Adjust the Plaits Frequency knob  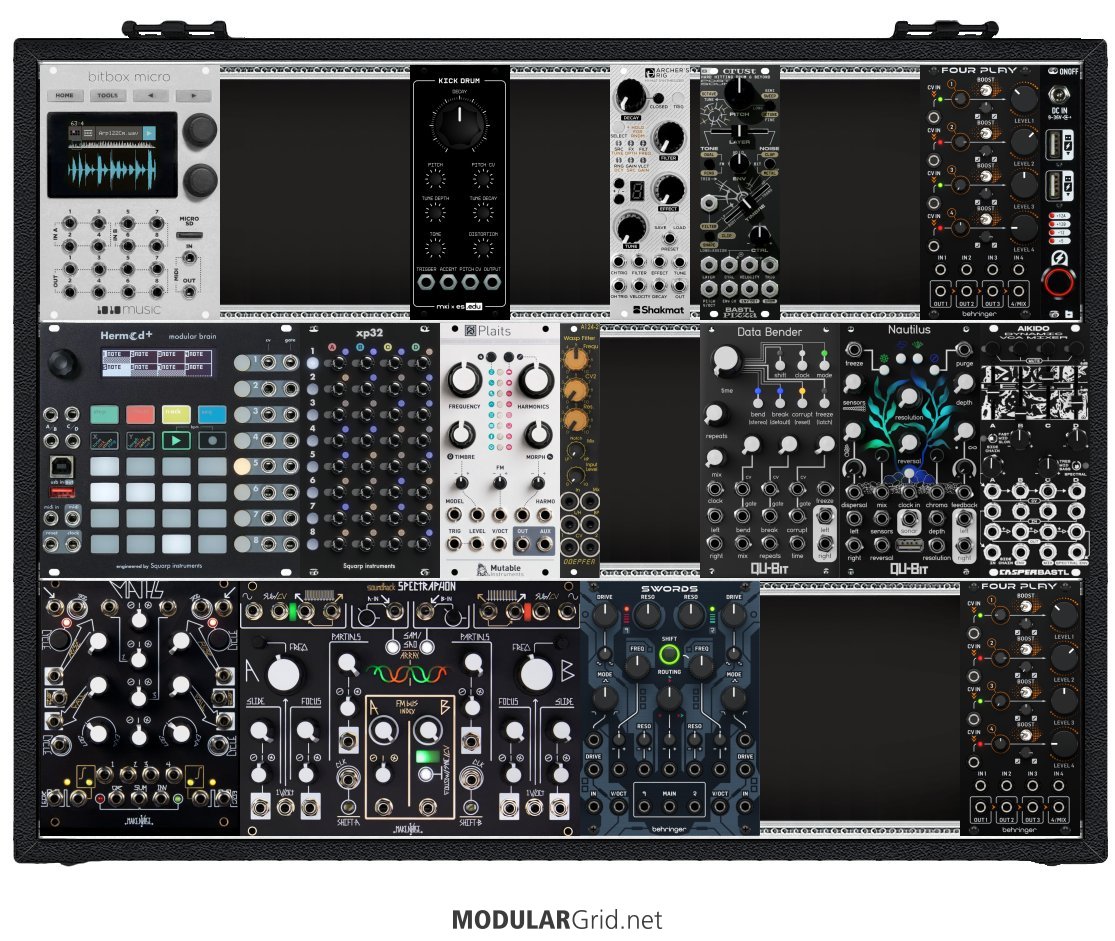[x=464, y=378]
